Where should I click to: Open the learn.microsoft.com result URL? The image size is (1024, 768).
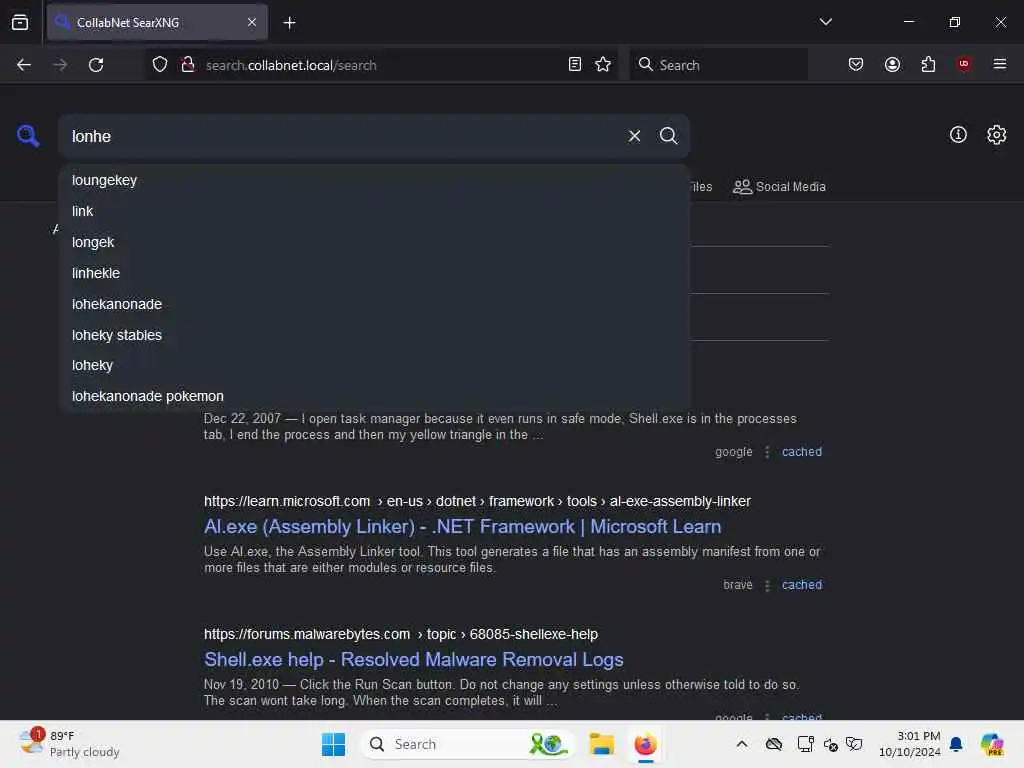pos(477,501)
